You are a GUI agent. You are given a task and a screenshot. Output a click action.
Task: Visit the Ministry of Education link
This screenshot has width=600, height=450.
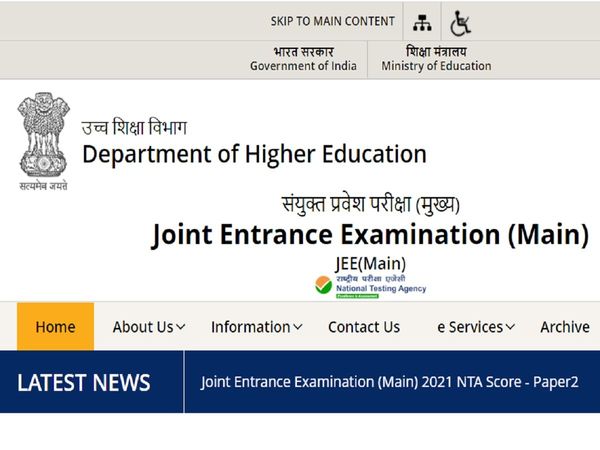click(436, 59)
